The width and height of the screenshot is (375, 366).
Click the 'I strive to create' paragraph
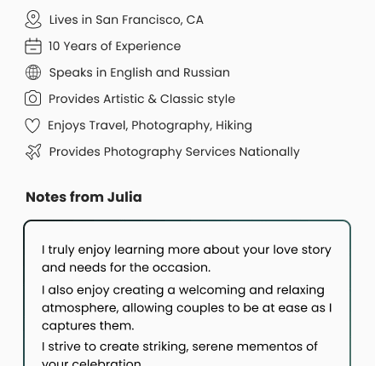point(179,354)
